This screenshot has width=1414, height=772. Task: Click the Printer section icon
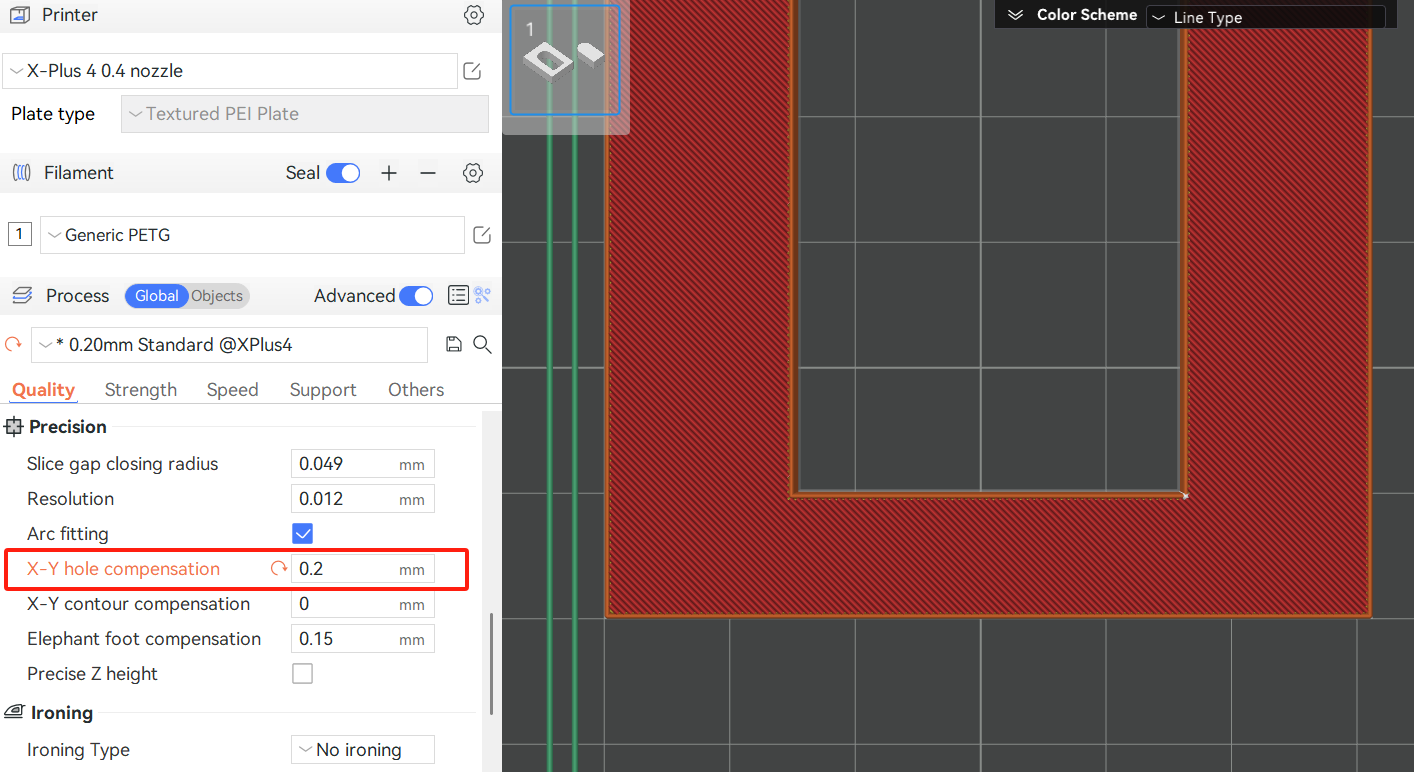(20, 15)
